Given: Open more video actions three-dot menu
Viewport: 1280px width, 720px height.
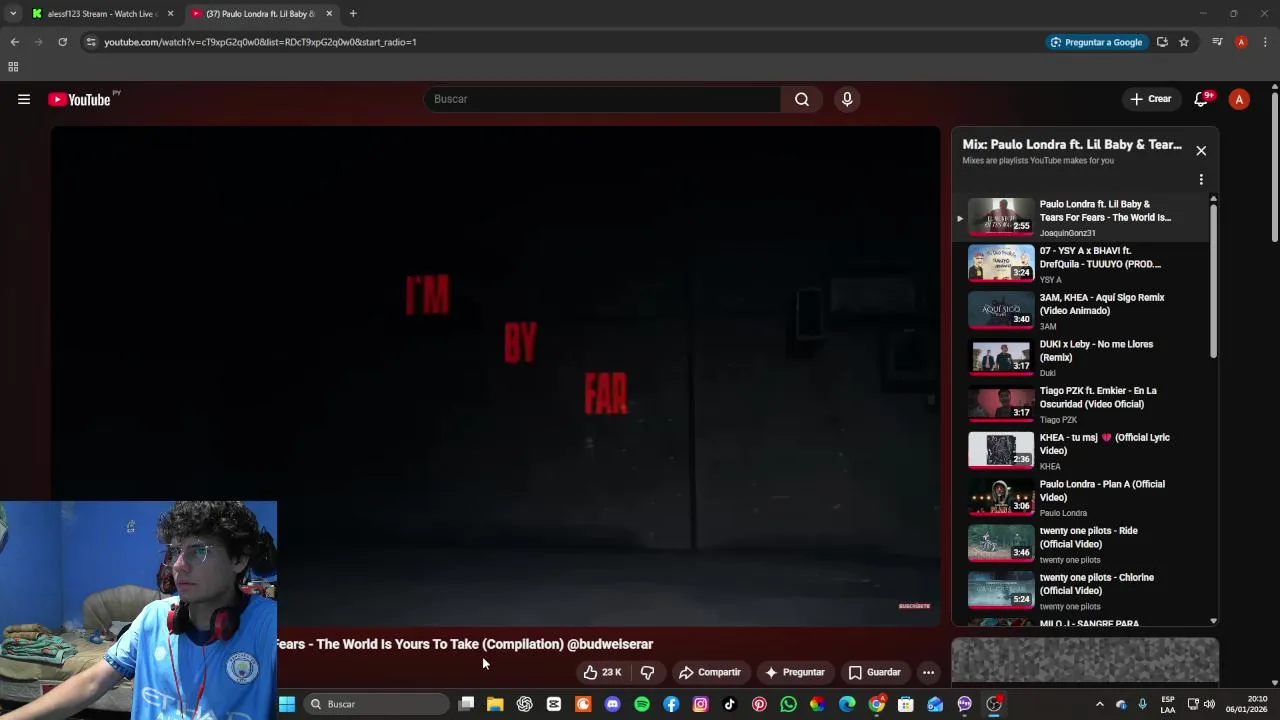Looking at the screenshot, I should click(x=928, y=672).
